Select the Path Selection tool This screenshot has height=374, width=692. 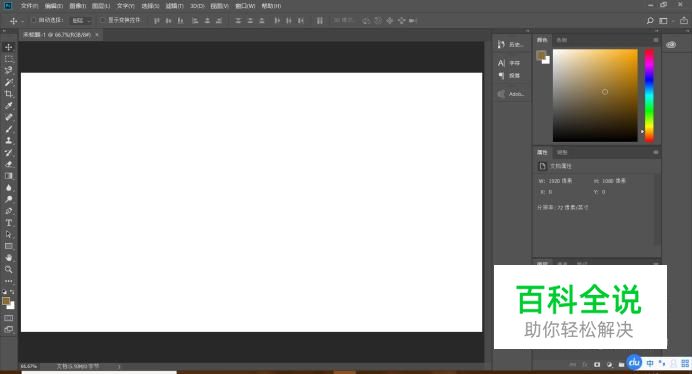(8, 234)
